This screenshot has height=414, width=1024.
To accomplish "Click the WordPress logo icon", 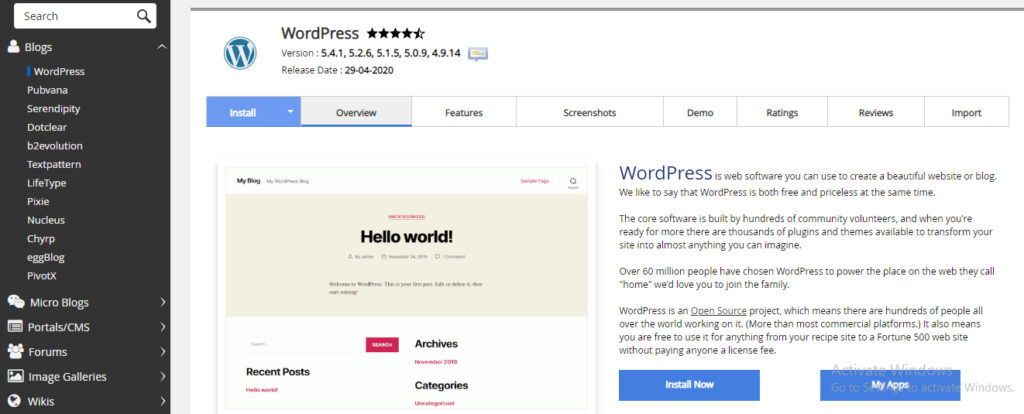I will coord(240,54).
